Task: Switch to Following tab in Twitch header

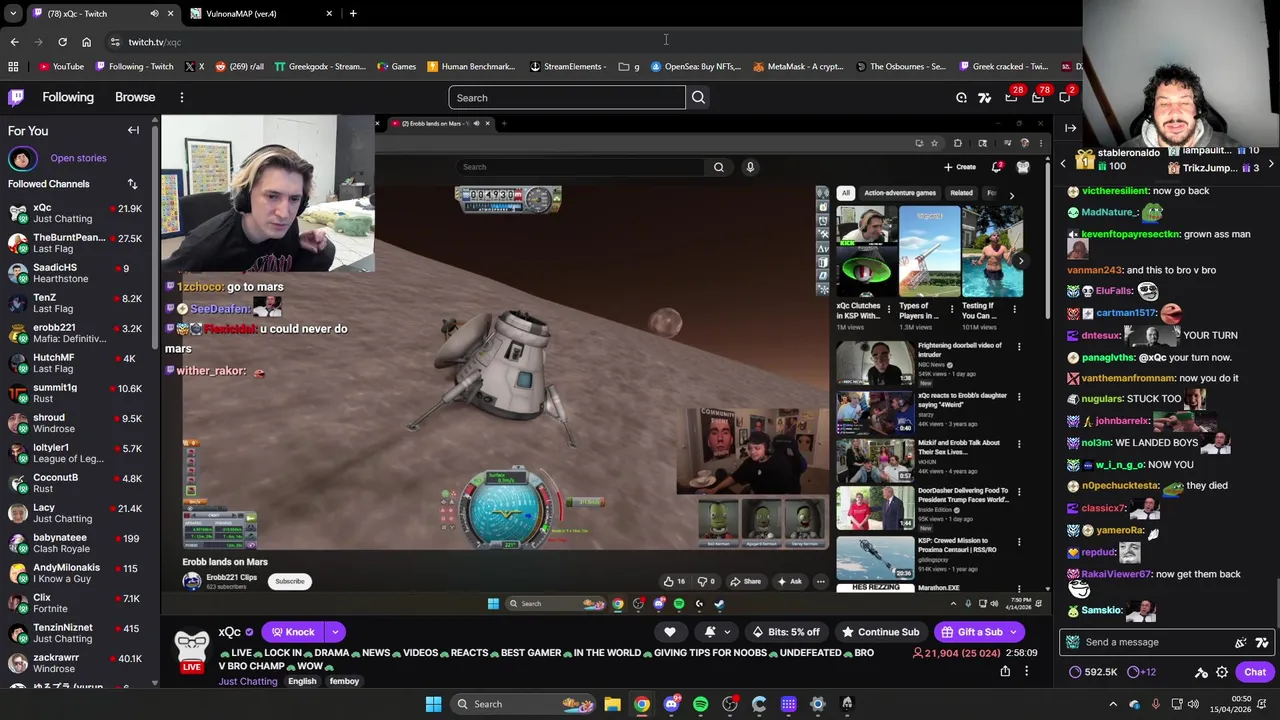Action: (x=68, y=97)
